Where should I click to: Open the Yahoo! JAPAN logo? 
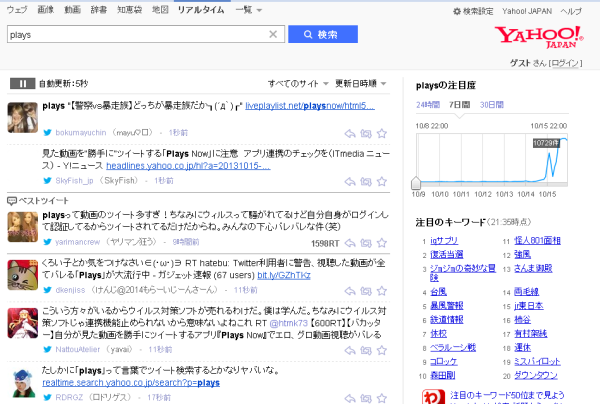pyautogui.click(x=539, y=37)
